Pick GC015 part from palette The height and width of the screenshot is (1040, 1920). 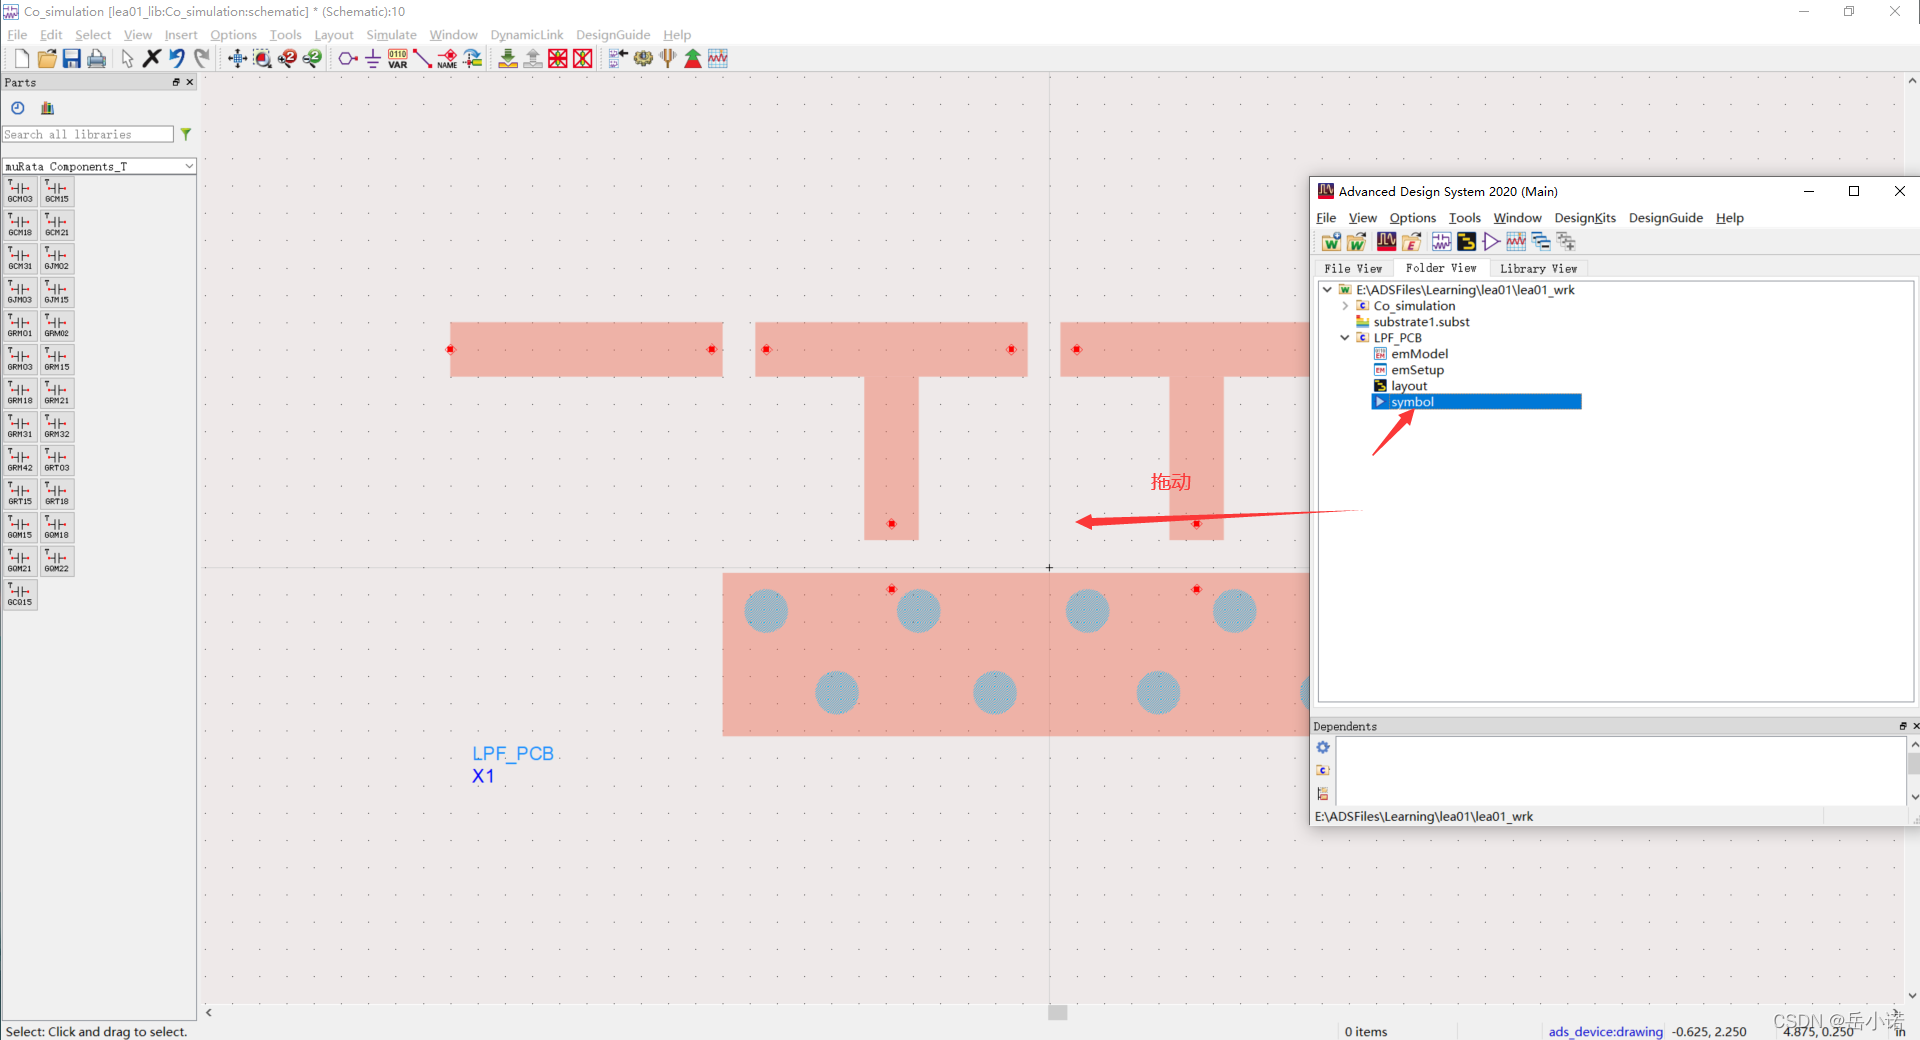[x=20, y=594]
